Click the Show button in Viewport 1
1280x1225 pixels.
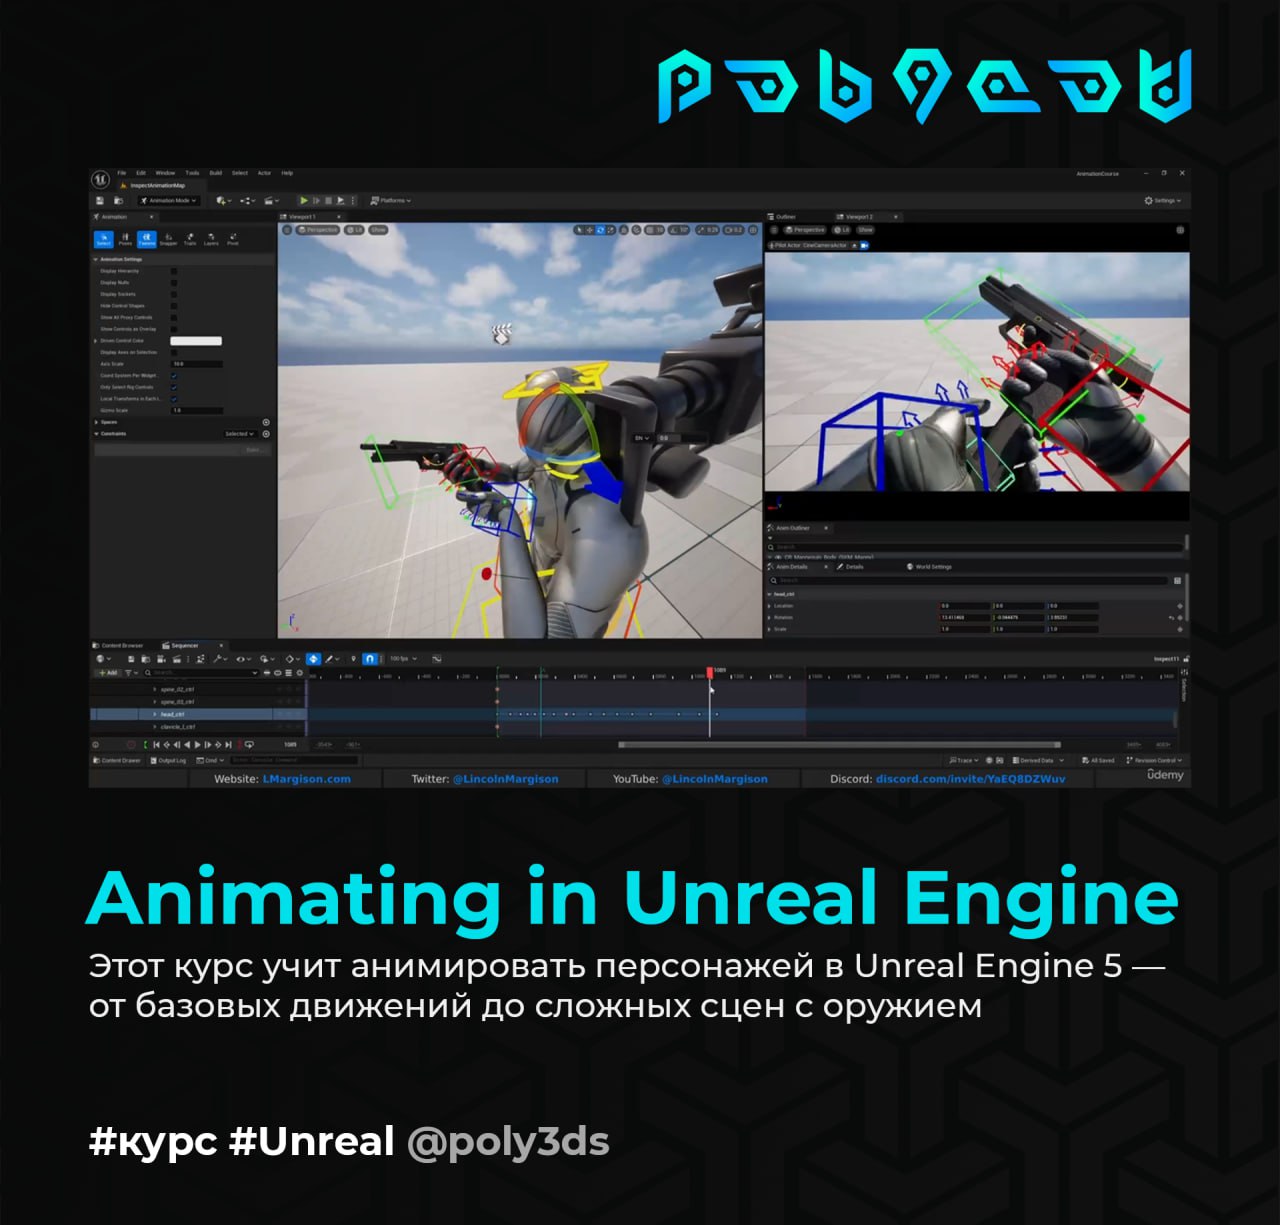(x=378, y=230)
